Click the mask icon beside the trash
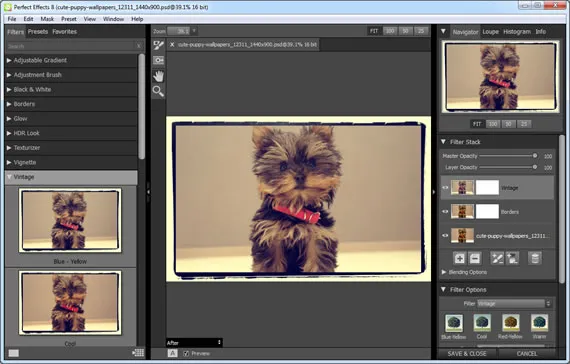 (512, 258)
